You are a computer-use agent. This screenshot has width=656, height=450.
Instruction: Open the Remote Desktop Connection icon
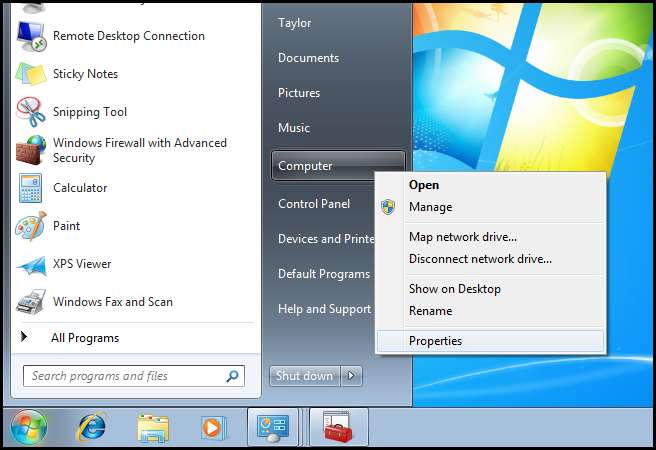(x=31, y=36)
